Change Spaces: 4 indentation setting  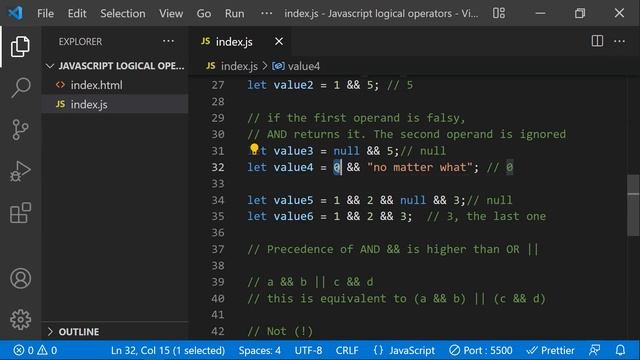(260, 350)
